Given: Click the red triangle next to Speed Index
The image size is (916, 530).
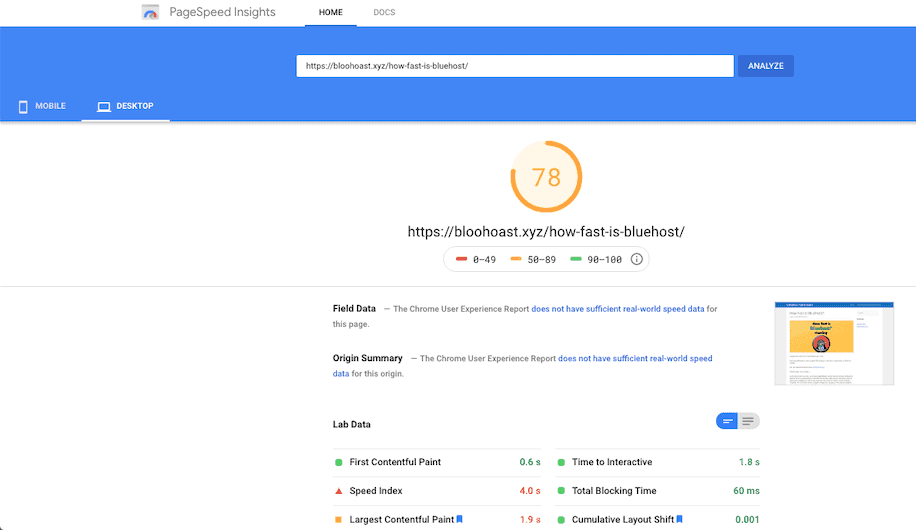Looking at the screenshot, I should point(339,491).
